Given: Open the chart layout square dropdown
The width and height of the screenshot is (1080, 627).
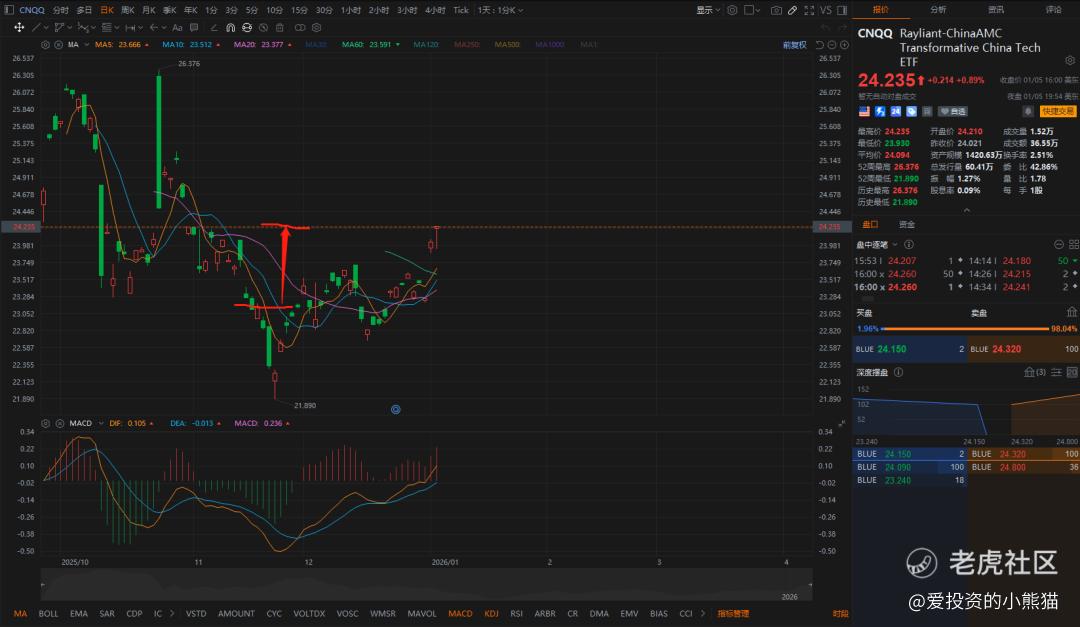Looking at the screenshot, I should 751,10.
